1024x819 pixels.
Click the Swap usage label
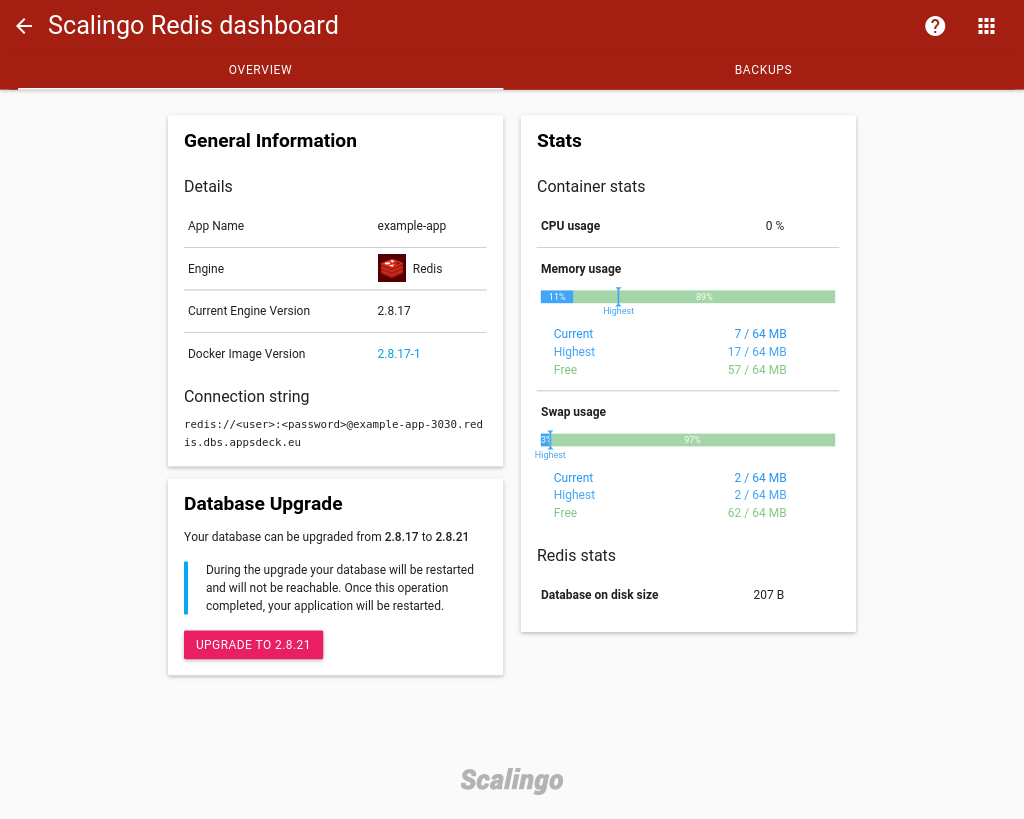click(573, 411)
